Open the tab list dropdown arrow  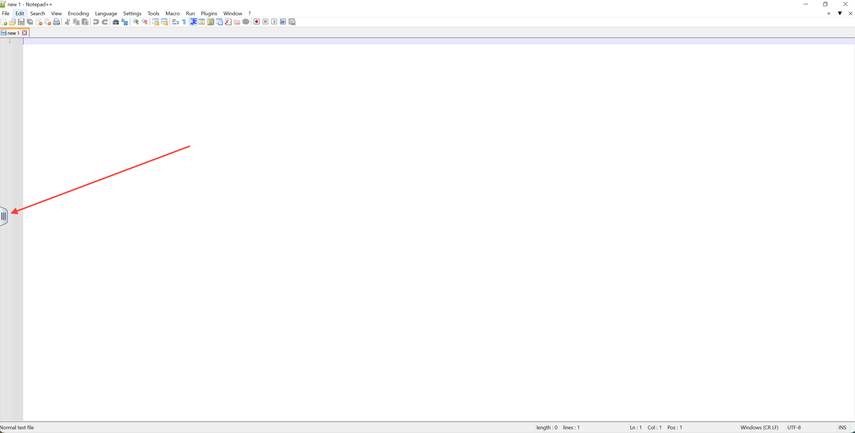click(x=840, y=13)
